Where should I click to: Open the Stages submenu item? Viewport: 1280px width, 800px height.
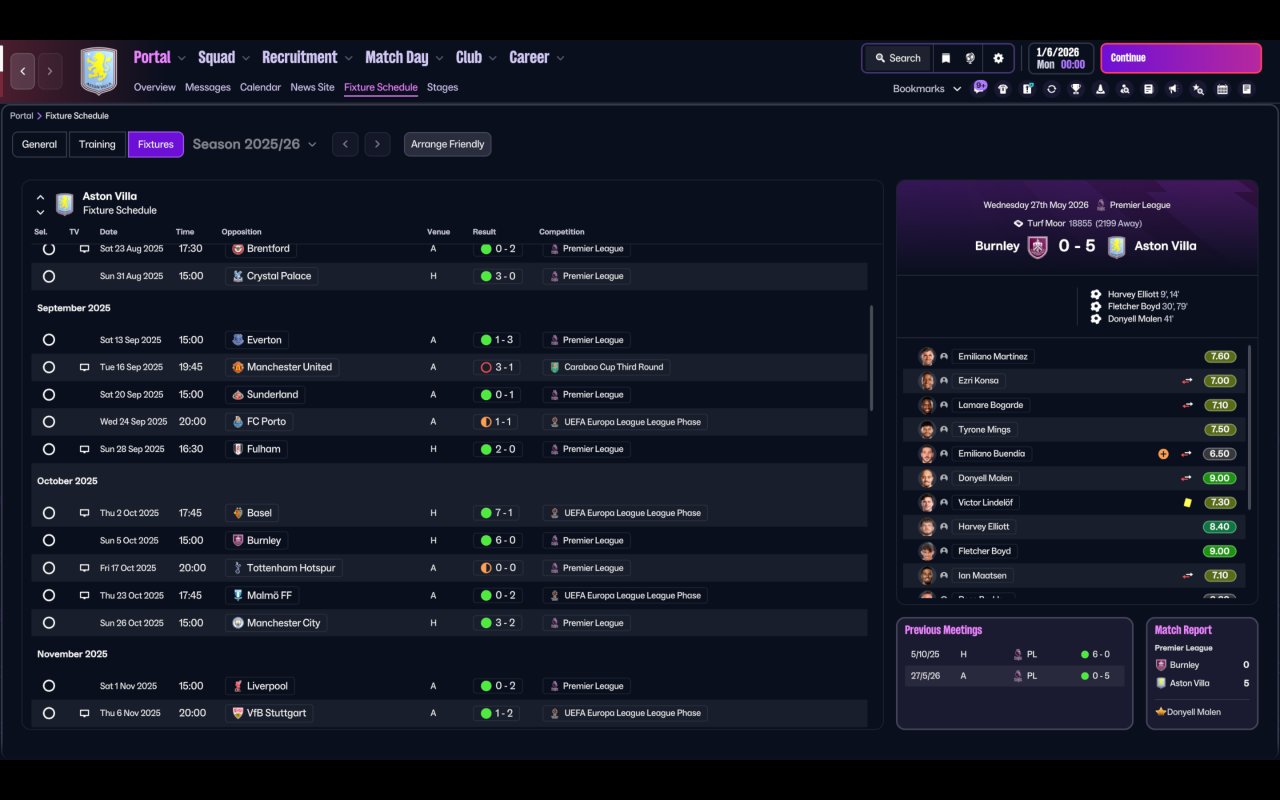(442, 87)
